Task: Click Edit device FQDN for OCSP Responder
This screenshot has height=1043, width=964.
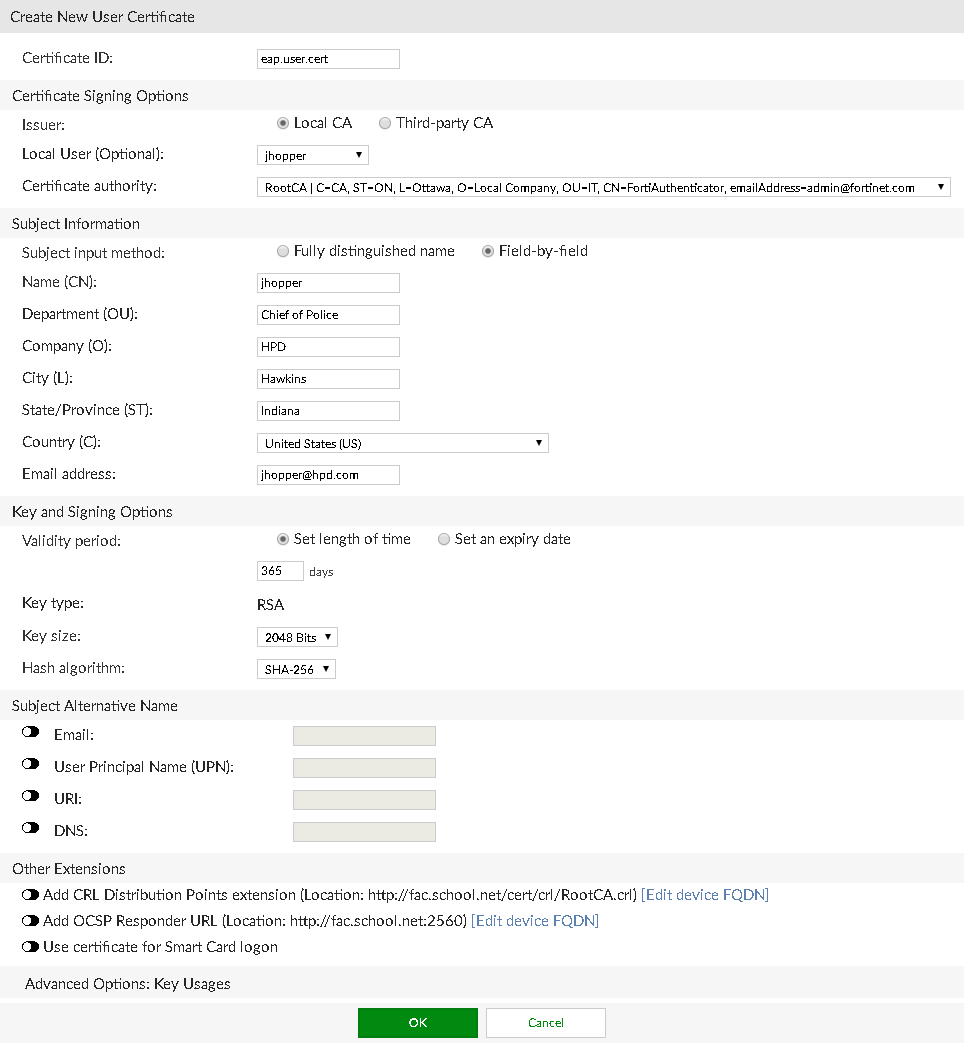Action: (x=535, y=920)
